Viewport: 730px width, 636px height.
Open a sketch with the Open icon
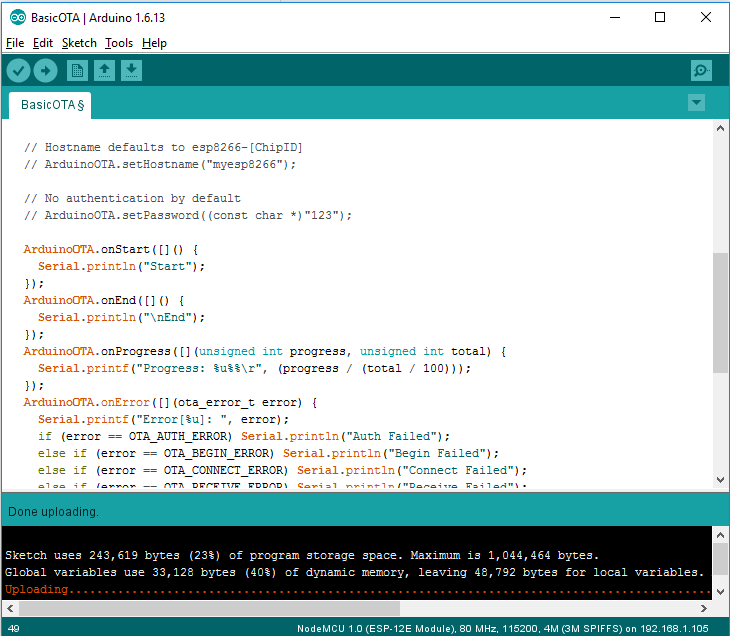[104, 70]
